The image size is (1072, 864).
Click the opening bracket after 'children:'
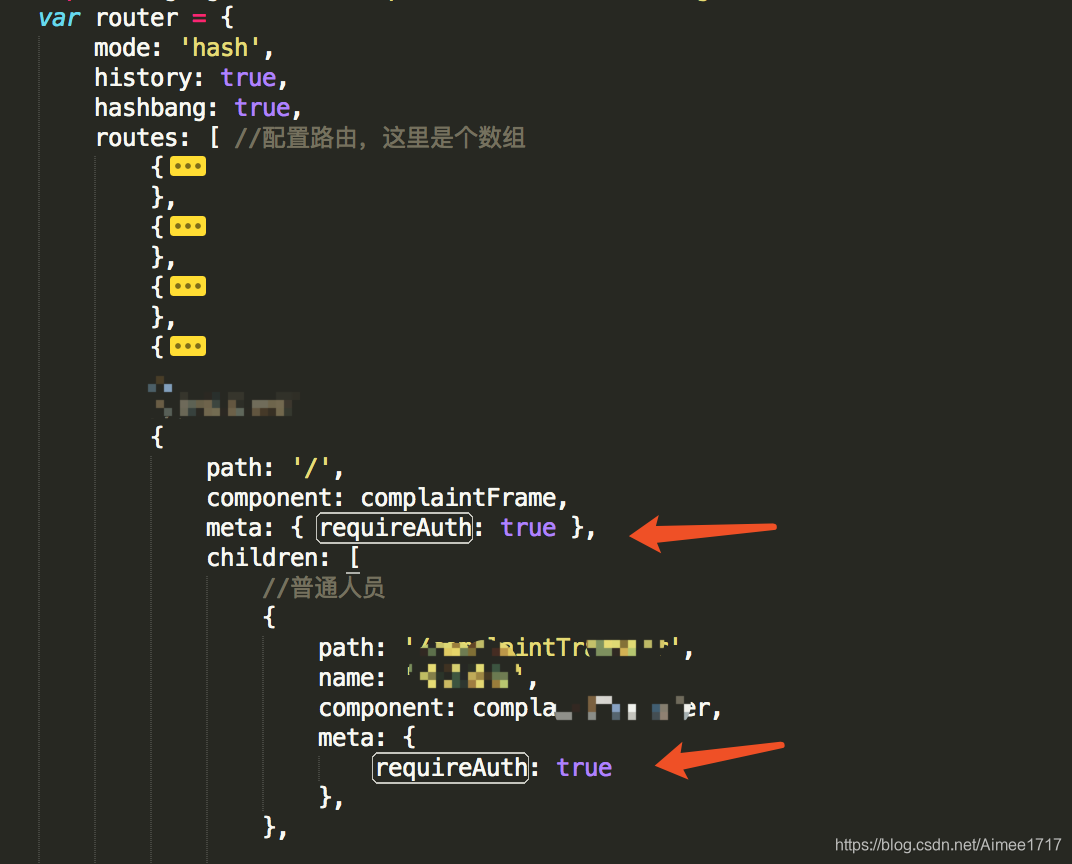[x=354, y=558]
